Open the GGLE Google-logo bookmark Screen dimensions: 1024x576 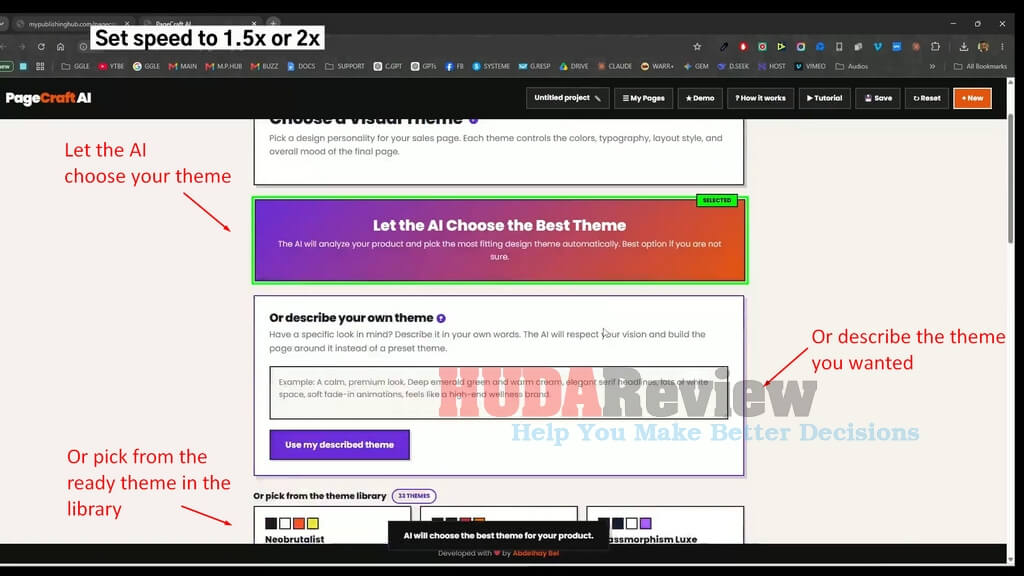tap(146, 66)
